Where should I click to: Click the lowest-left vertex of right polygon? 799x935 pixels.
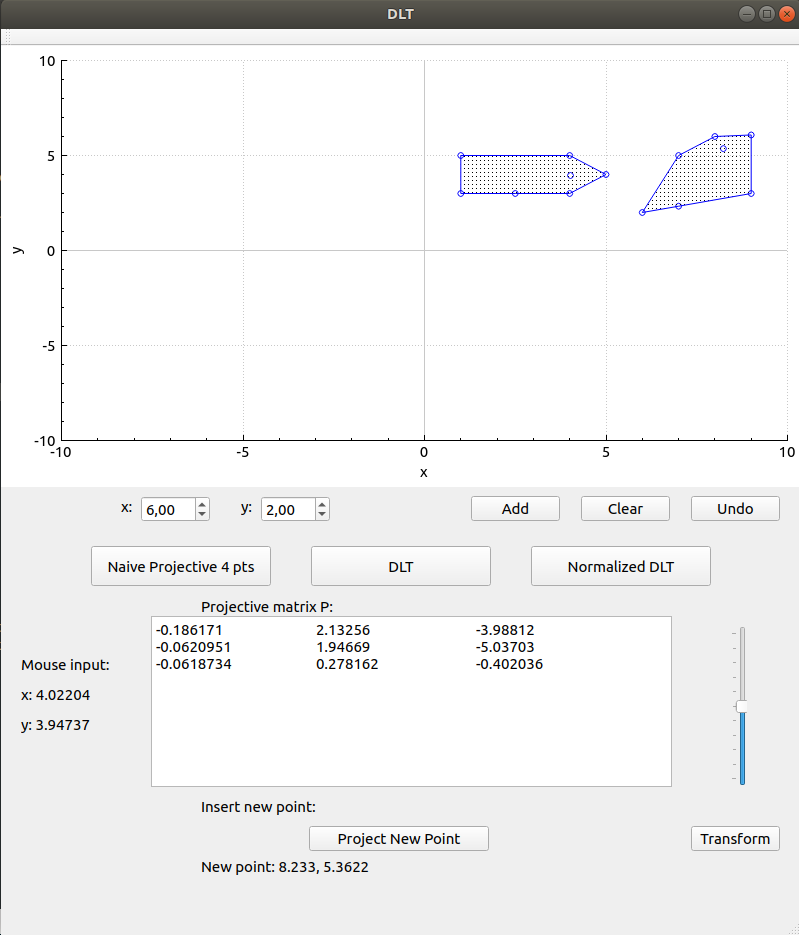(x=642, y=212)
